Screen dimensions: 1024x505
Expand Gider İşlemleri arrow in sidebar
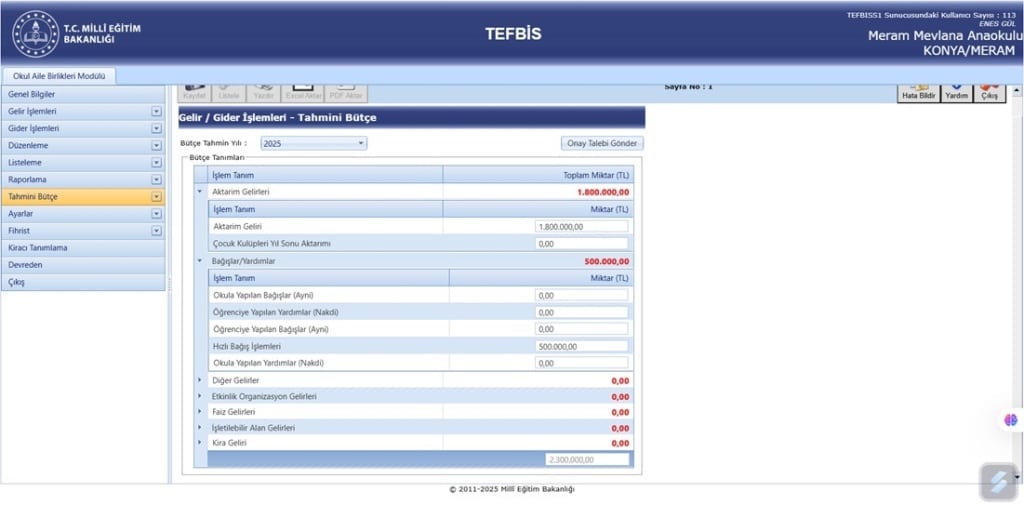156,129
